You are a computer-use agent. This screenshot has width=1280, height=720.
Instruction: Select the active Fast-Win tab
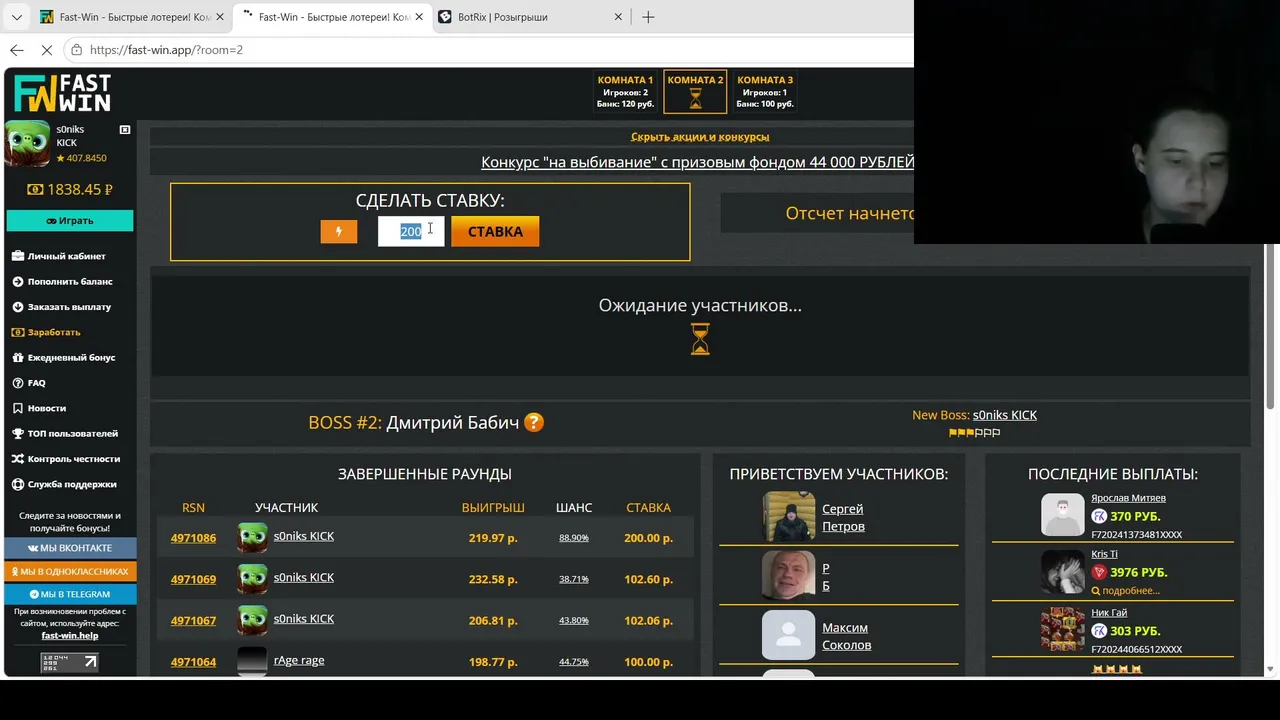point(331,17)
